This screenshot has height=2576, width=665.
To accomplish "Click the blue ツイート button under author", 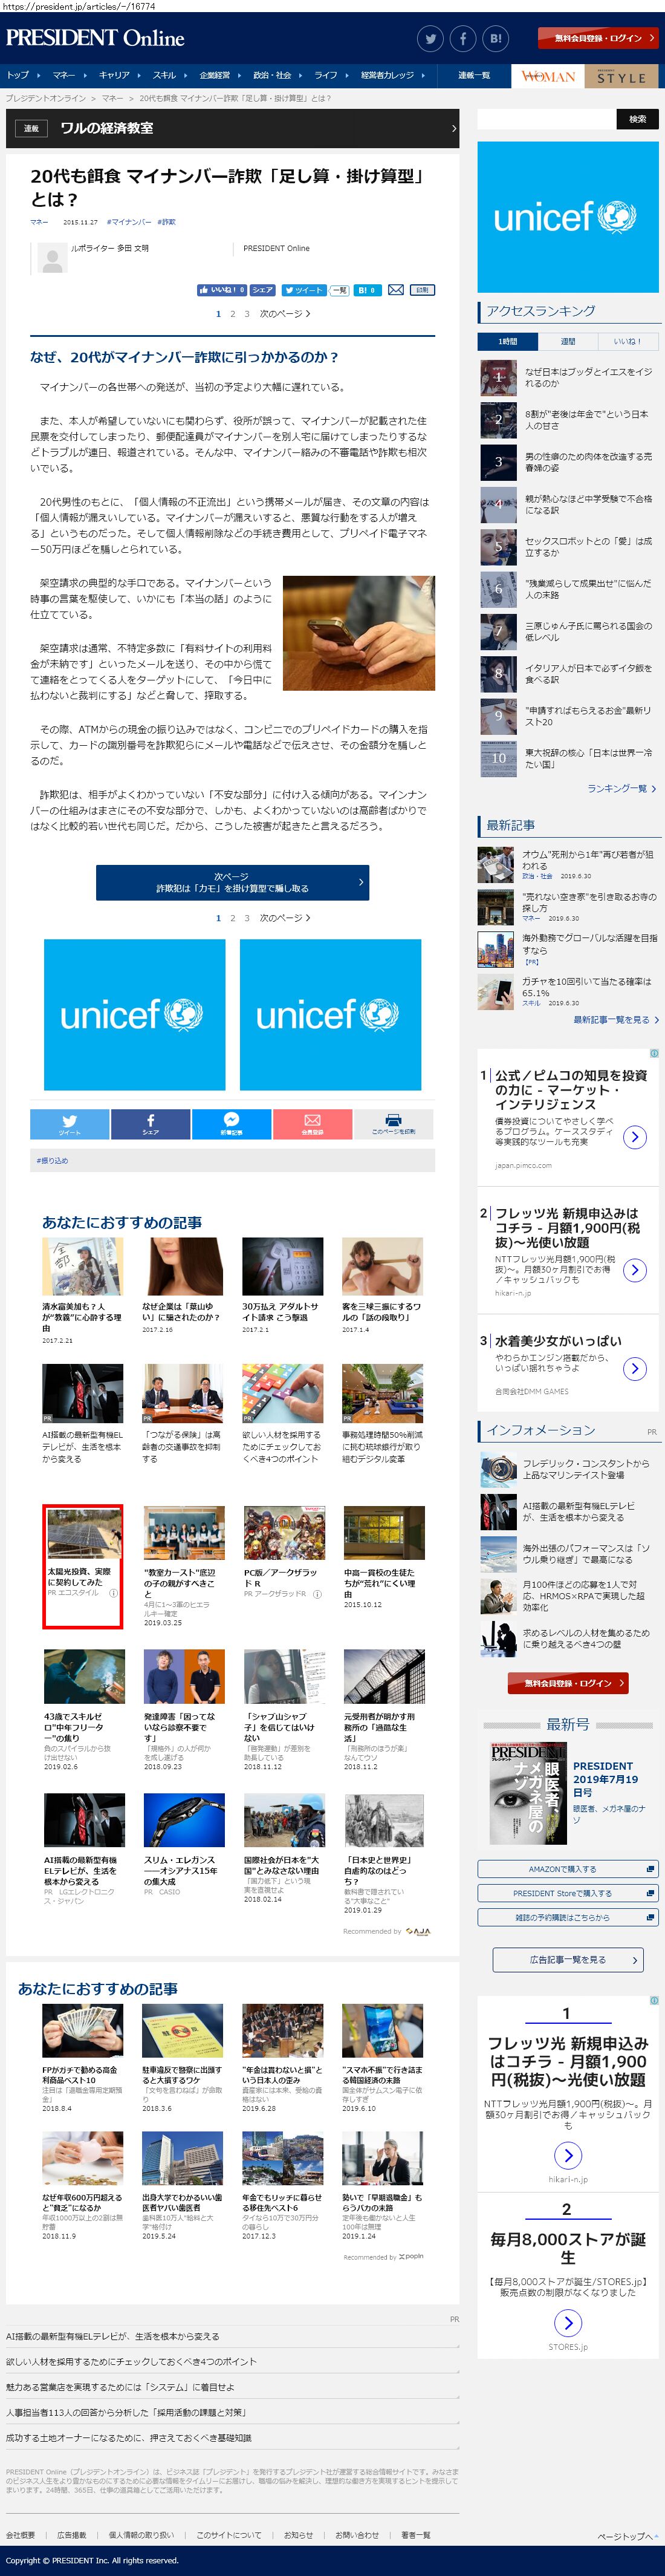I will pyautogui.click(x=303, y=290).
